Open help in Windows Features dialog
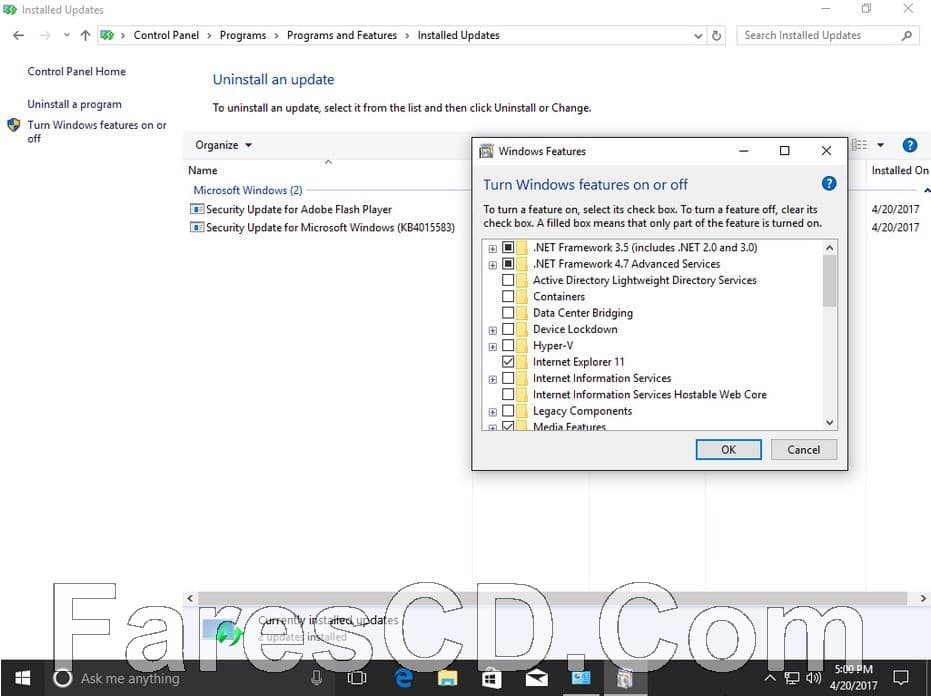The image size is (931, 696). [829, 184]
